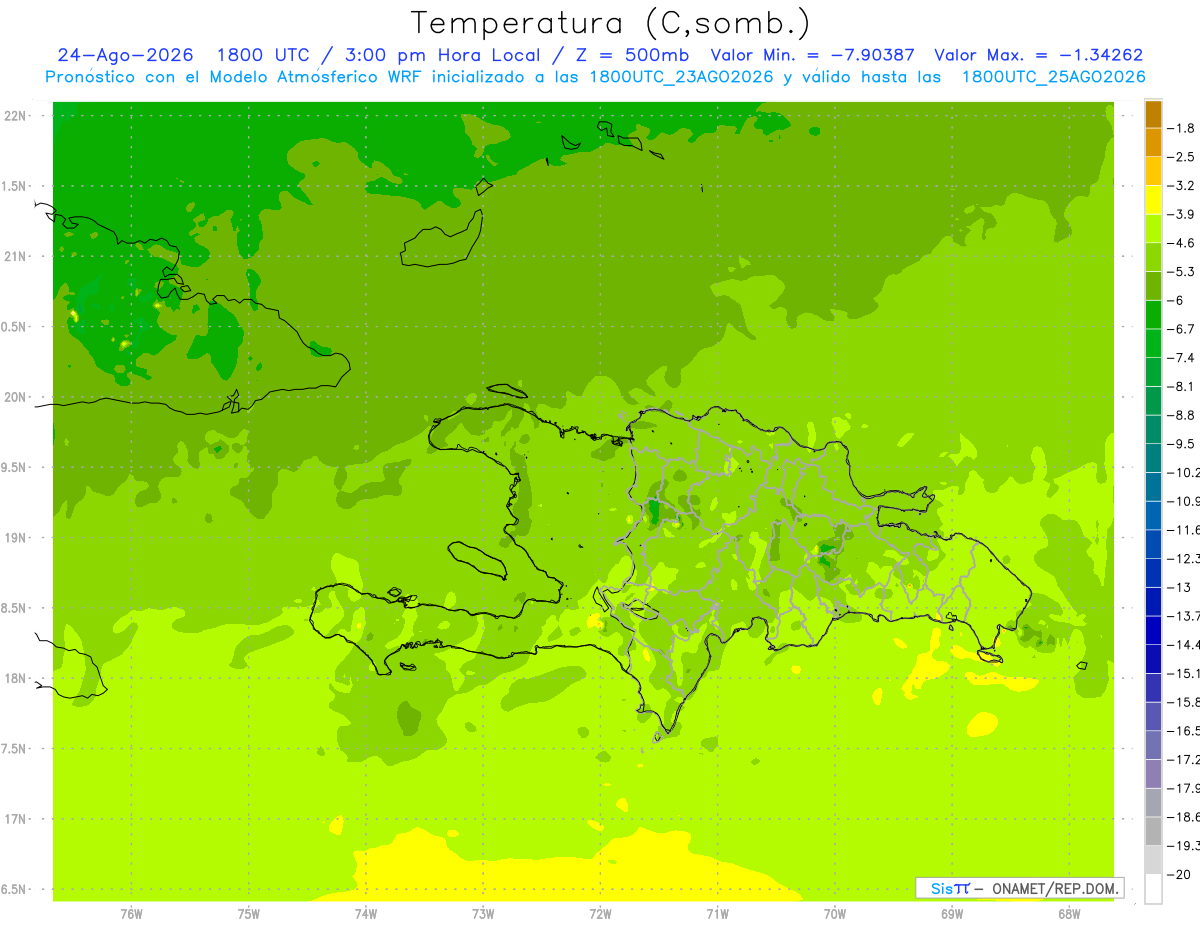Pick the teal swatch between -8.8 and -9.5
Viewport: 1200px width, 927px height.
(x=1153, y=429)
